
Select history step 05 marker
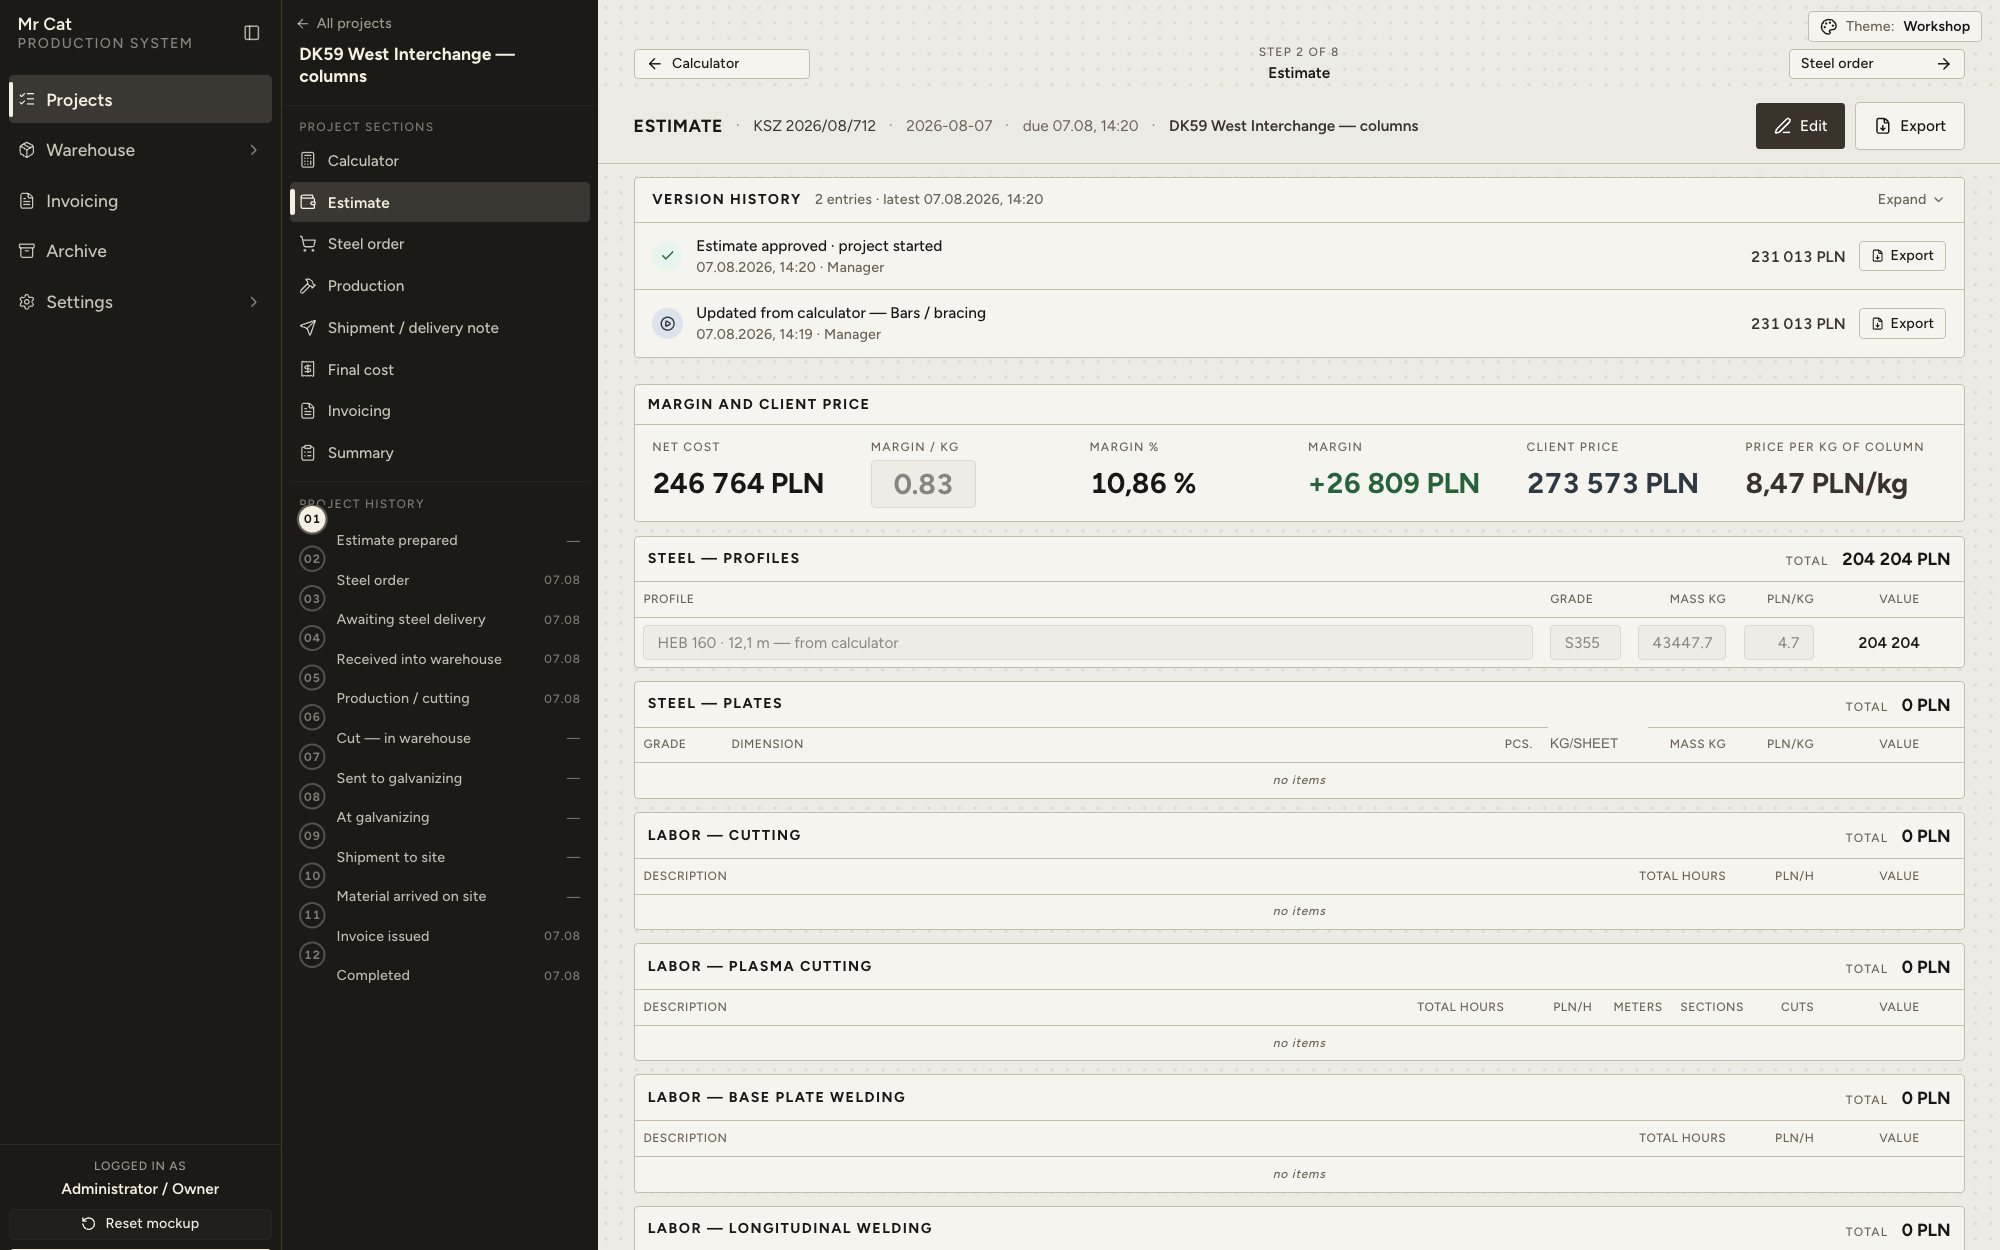pyautogui.click(x=312, y=678)
